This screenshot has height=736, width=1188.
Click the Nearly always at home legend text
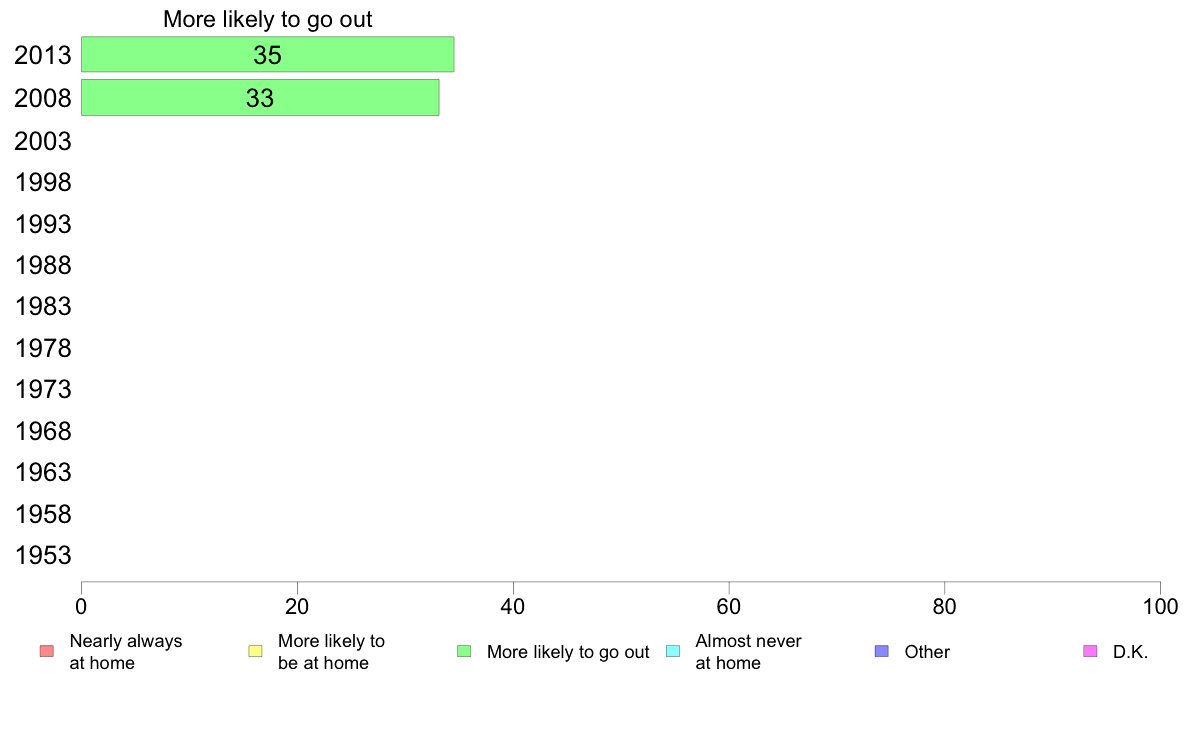(126, 652)
